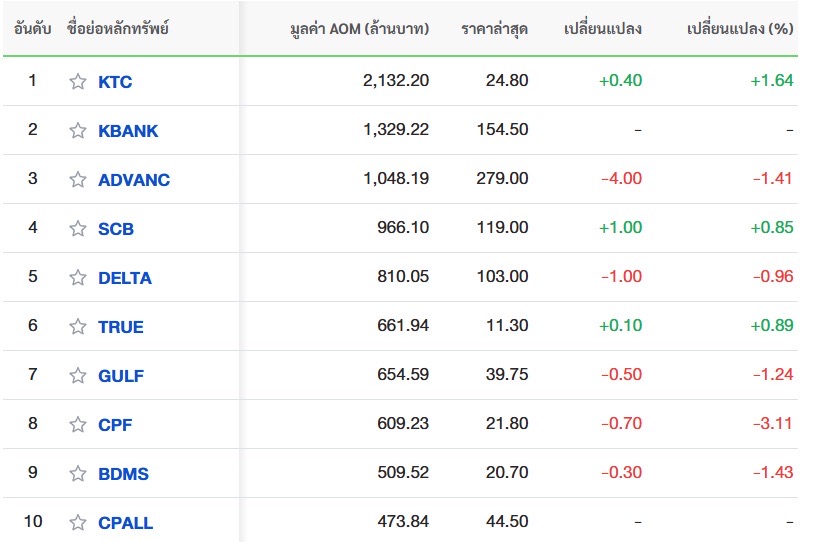Viewport: 821px width, 542px height.
Task: Add TRUE to favorites via star
Action: 77,326
